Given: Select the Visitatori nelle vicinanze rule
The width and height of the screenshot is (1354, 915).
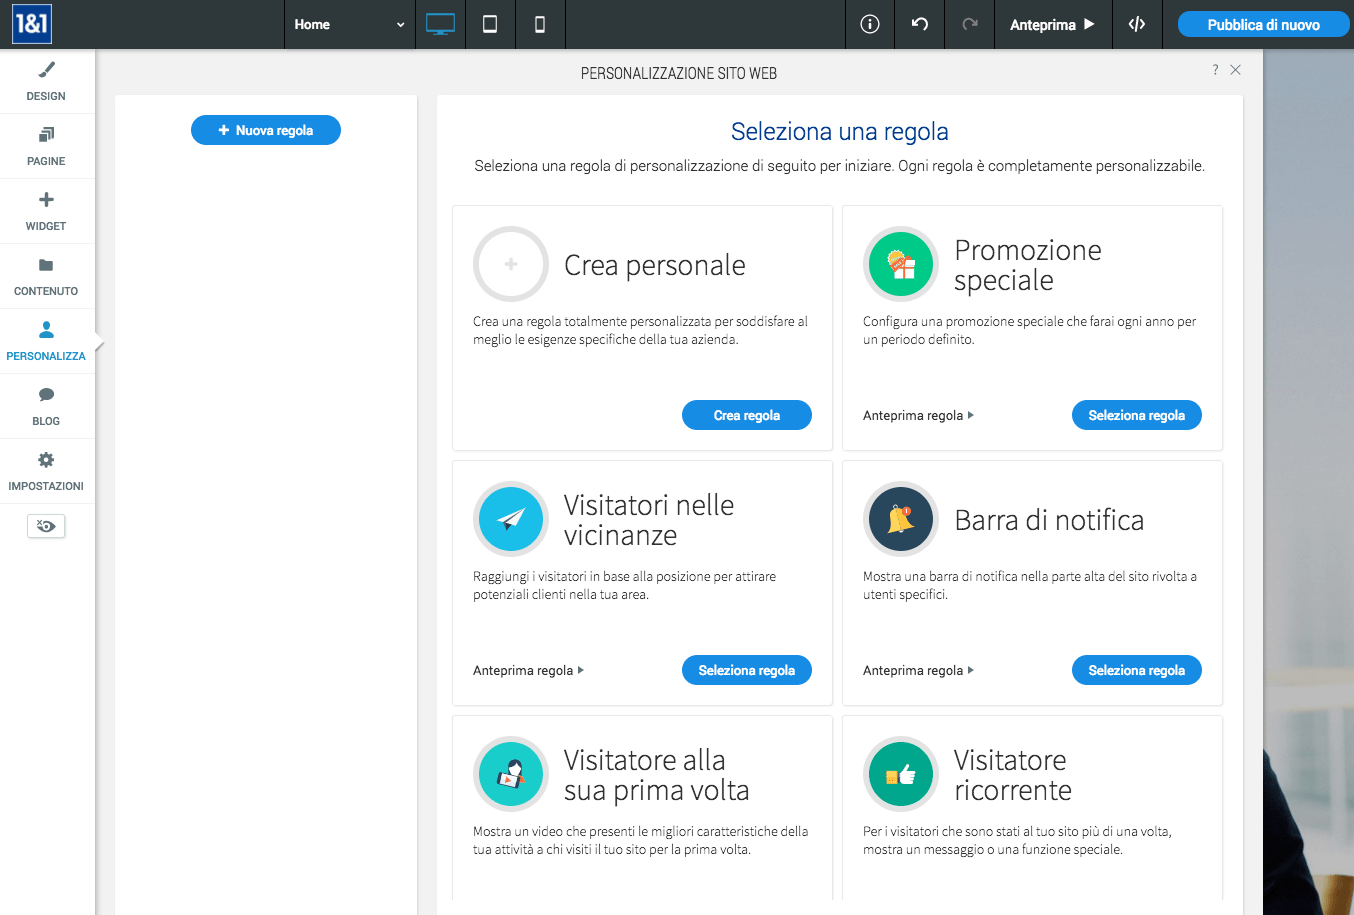Looking at the screenshot, I should tap(747, 670).
